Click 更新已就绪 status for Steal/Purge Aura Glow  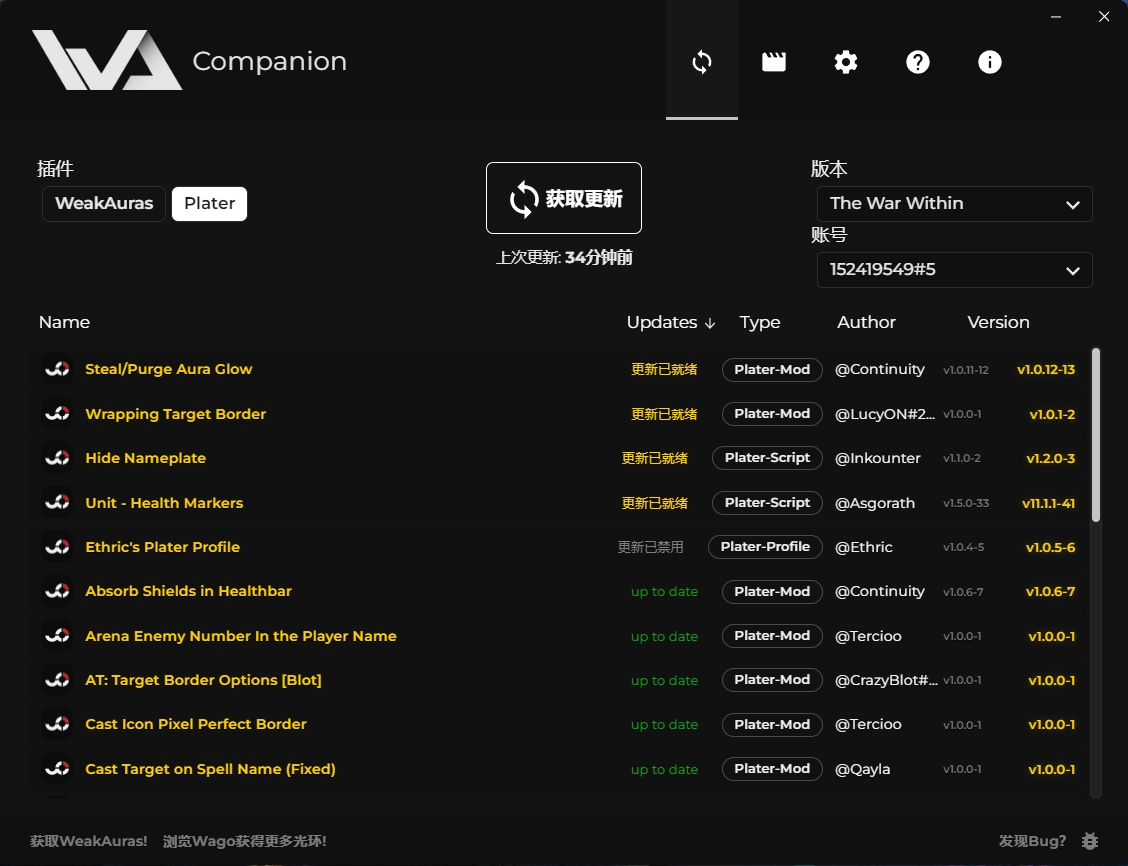(664, 370)
